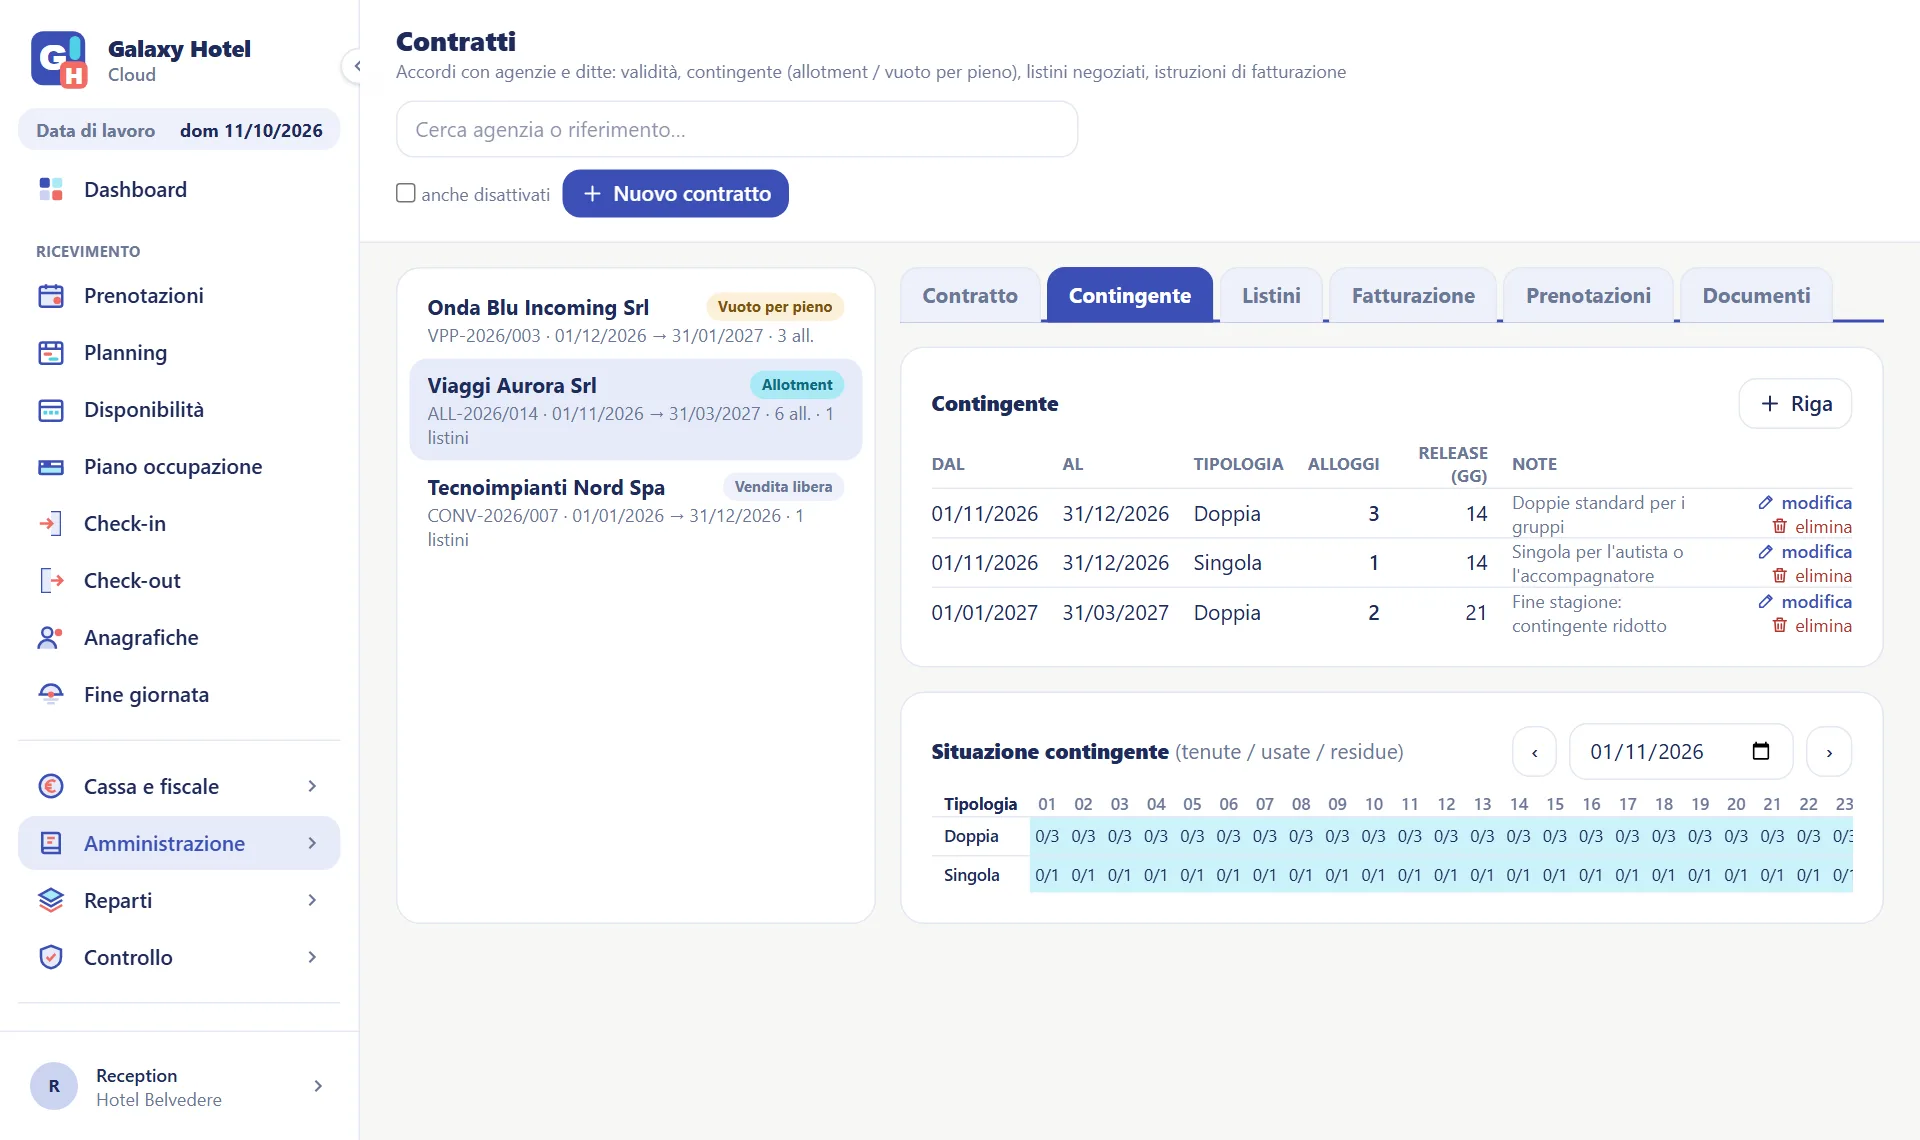Click the Galaxy Hotel logo
This screenshot has width=1920, height=1140.
(x=59, y=60)
